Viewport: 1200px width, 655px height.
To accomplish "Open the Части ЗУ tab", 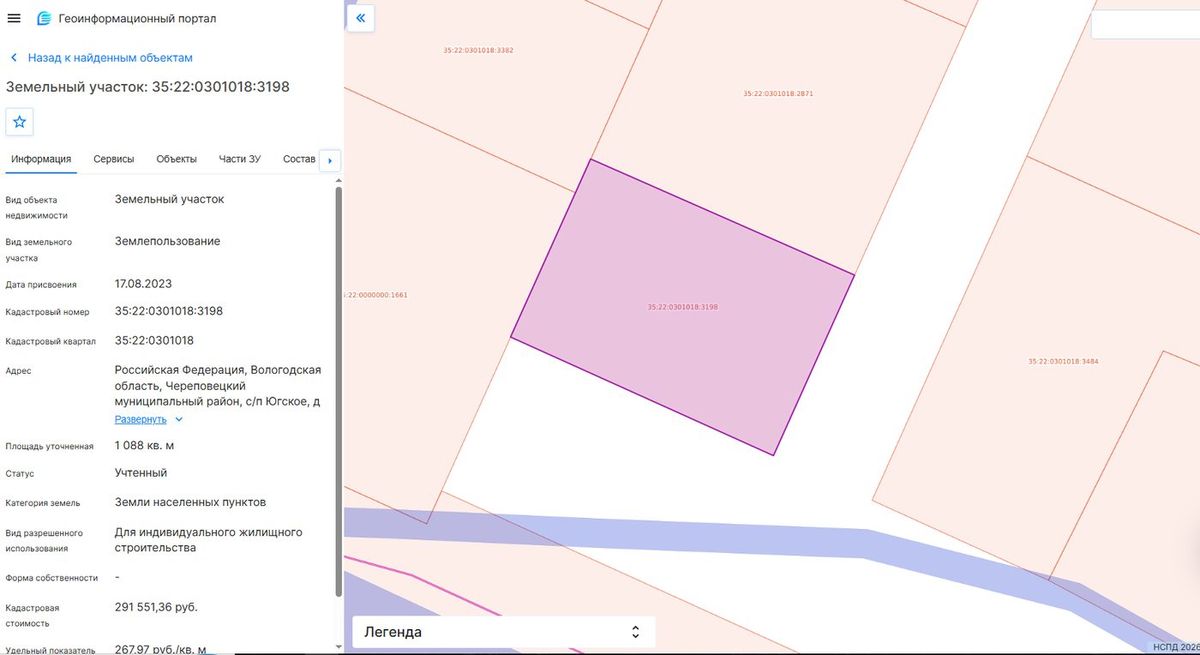I will 240,159.
